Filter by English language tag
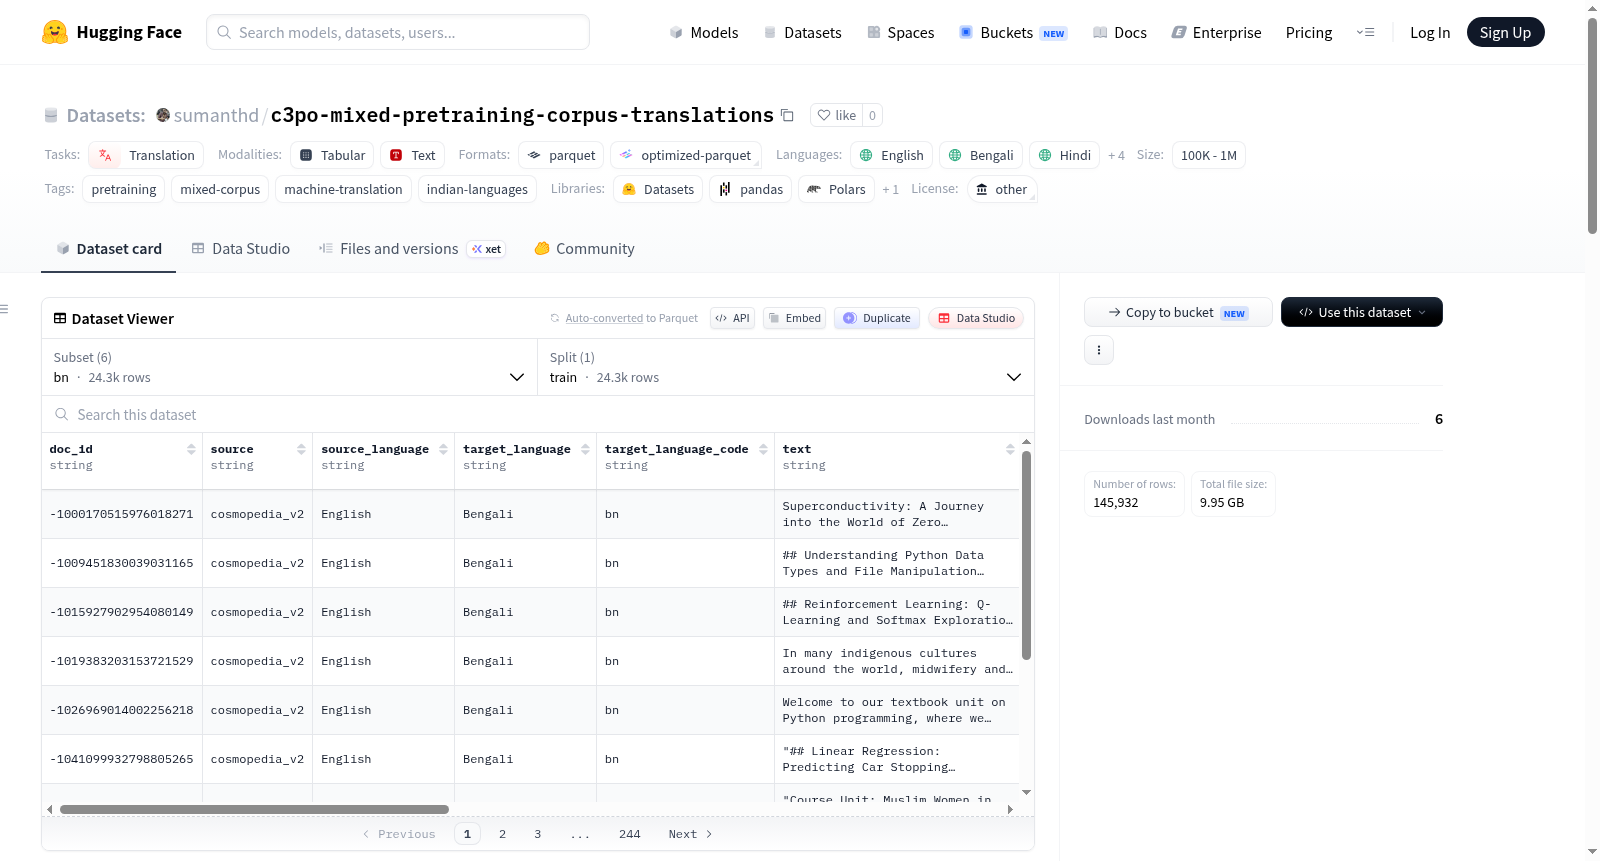The height and width of the screenshot is (861, 1600). (x=892, y=155)
